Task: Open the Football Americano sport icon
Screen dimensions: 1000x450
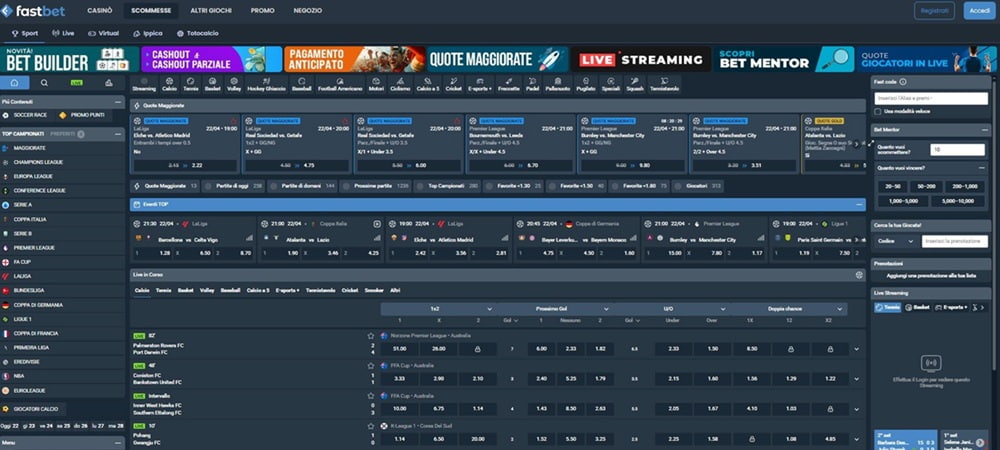Action: 340,84
